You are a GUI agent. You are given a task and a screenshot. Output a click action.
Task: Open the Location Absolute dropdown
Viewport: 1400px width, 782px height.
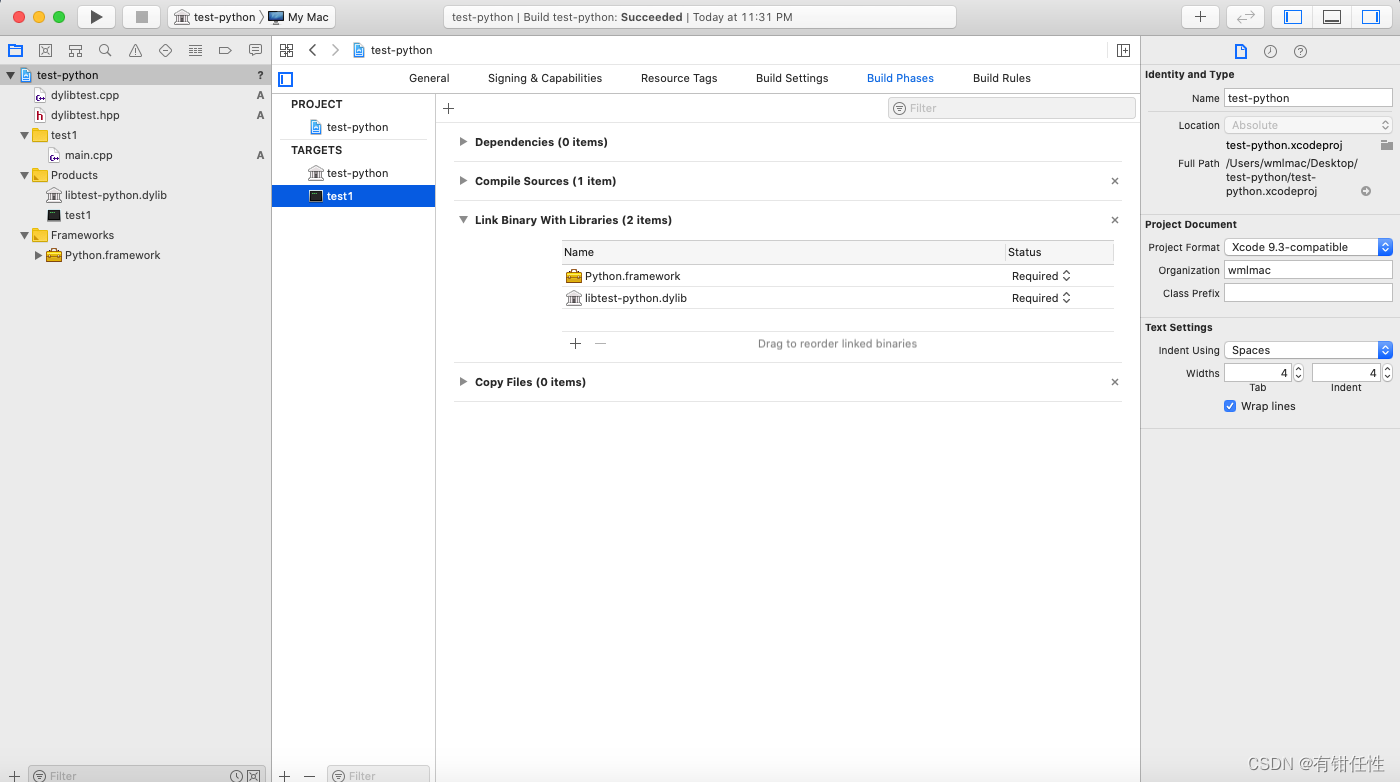1308,125
